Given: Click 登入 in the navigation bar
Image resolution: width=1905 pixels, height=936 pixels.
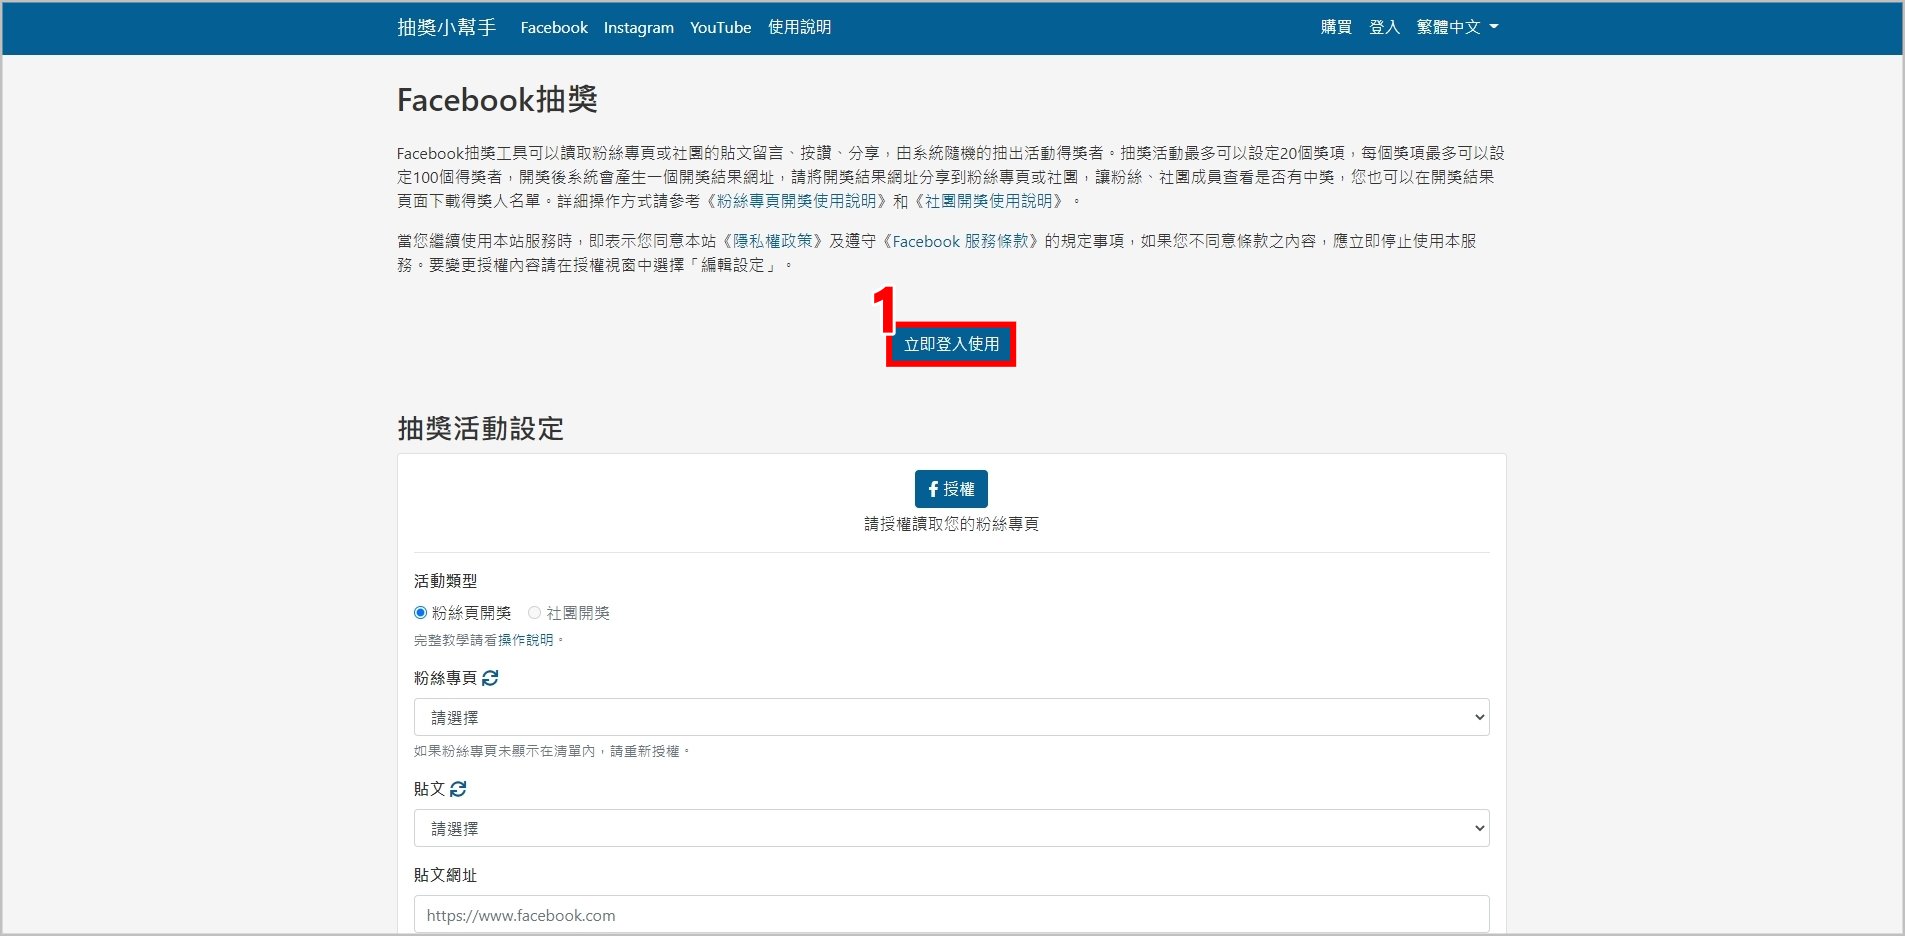Looking at the screenshot, I should pos(1384,27).
